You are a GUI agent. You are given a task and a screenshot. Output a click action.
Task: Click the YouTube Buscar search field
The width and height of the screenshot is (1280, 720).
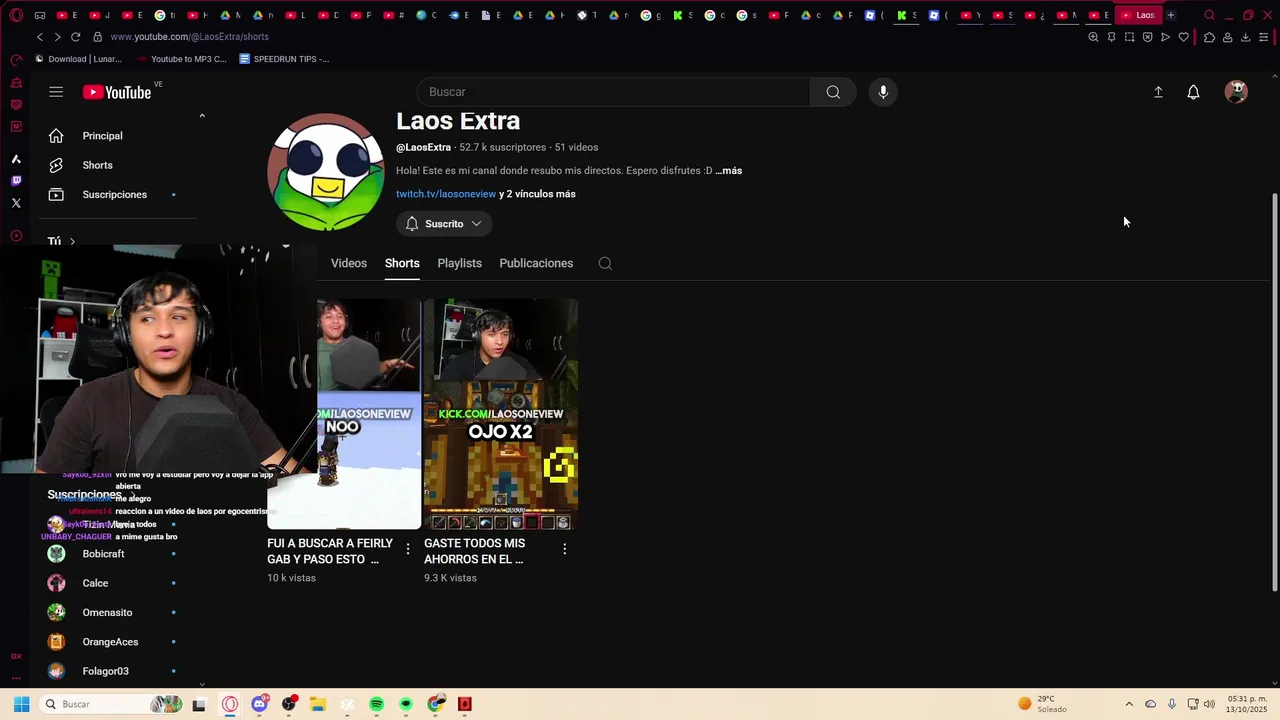coord(614,92)
